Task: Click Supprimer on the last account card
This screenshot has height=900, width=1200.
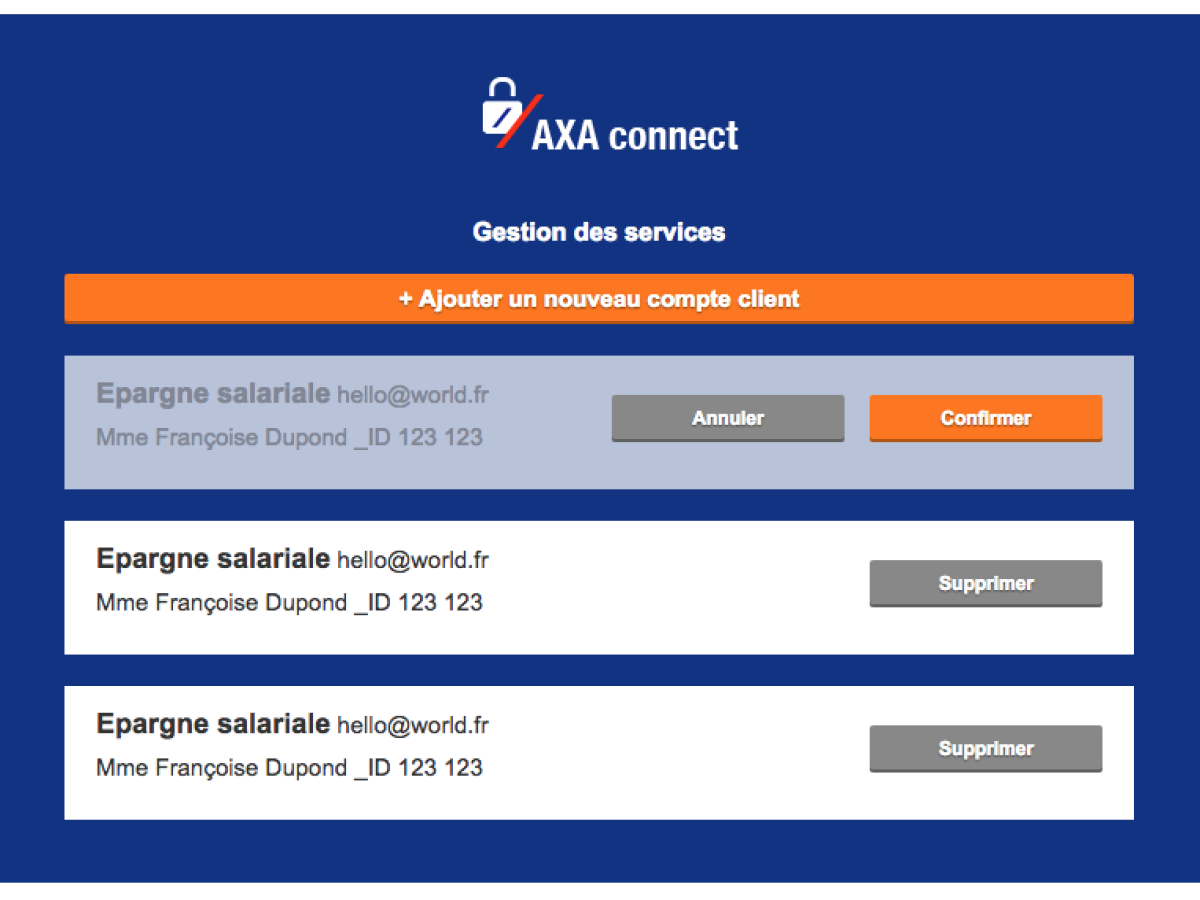Action: click(986, 748)
